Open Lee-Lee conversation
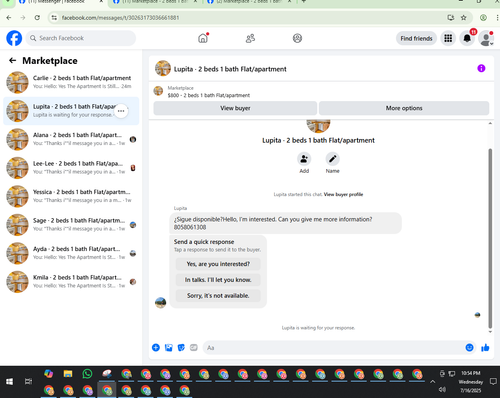The width and height of the screenshot is (500, 398). coord(71,168)
